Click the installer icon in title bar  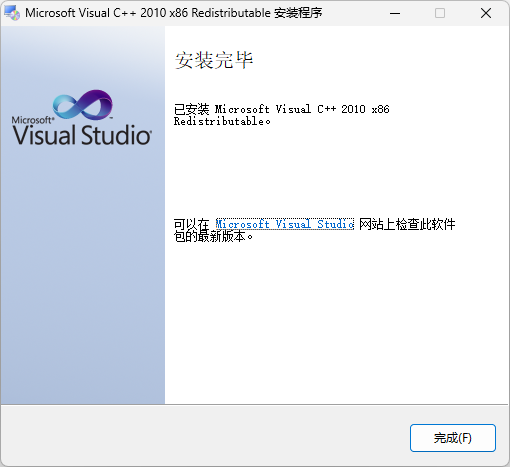[12, 13]
